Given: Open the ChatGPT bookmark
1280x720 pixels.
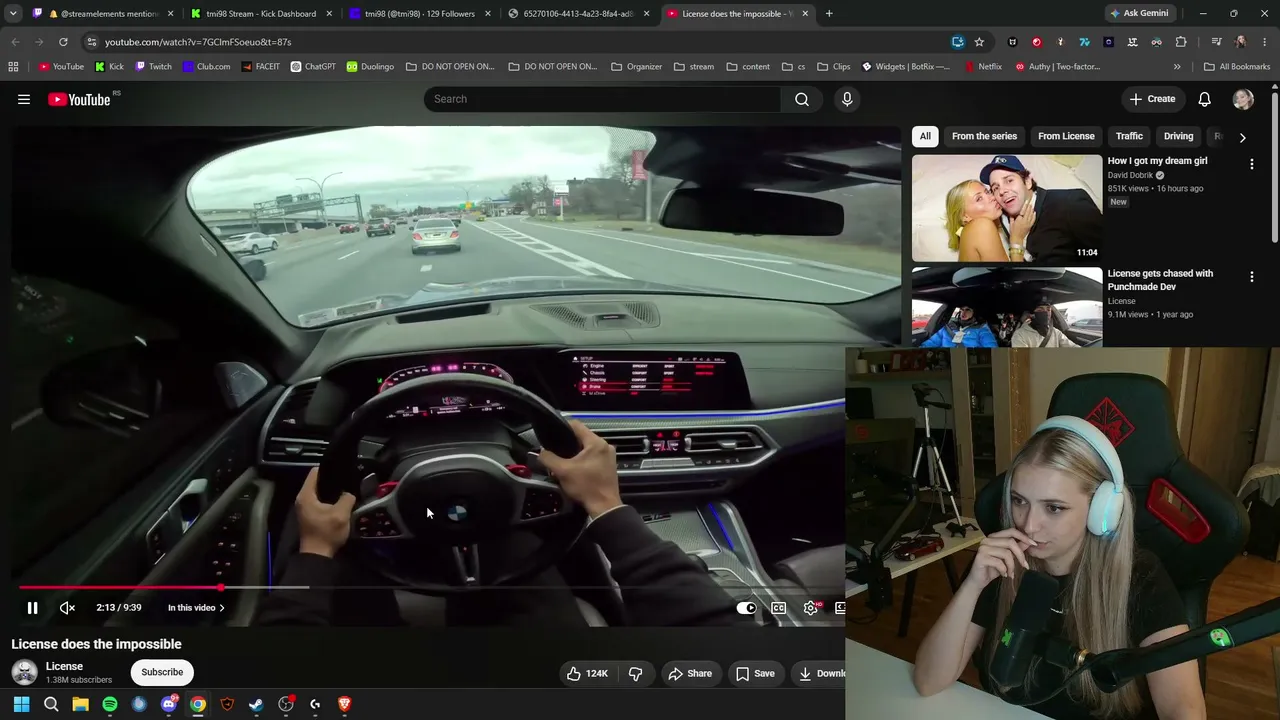Looking at the screenshot, I should 313,67.
